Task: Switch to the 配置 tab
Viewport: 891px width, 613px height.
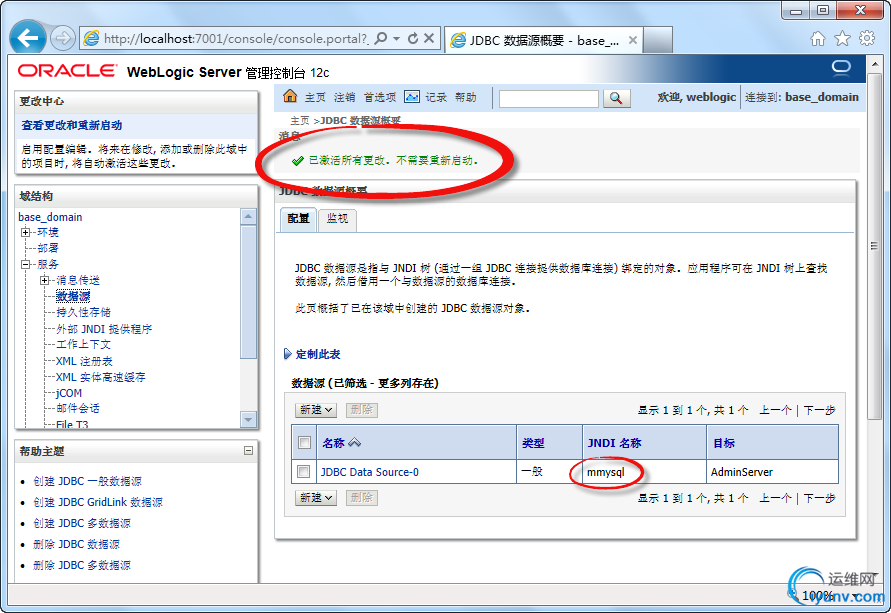Action: click(298, 219)
